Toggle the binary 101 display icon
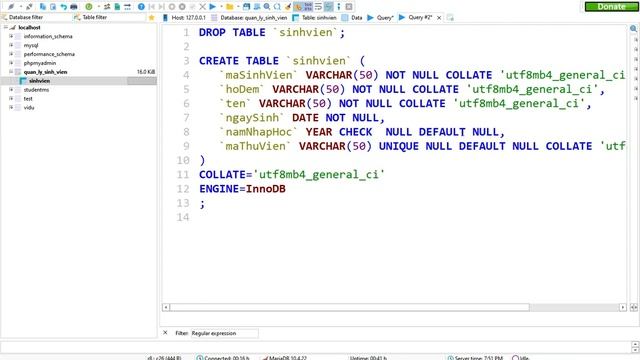 (x=308, y=7)
